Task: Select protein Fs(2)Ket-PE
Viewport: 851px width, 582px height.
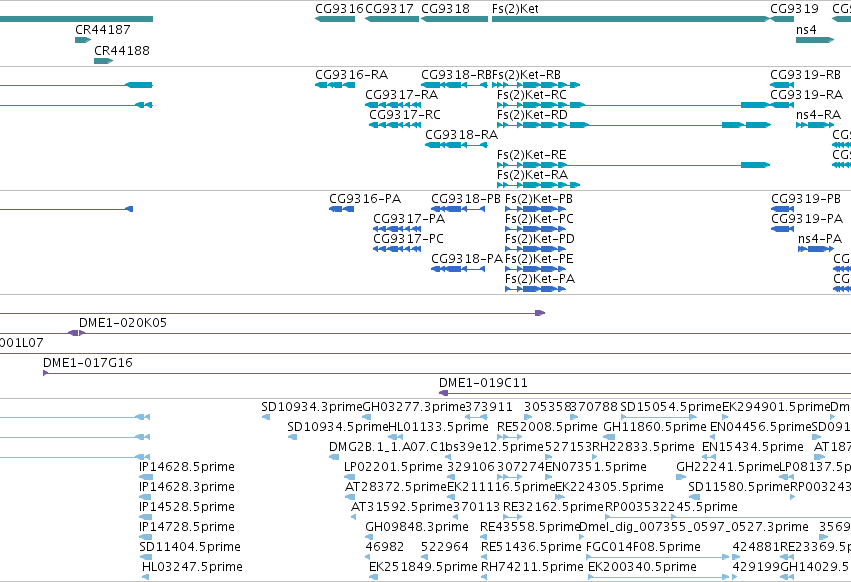Action: point(535,269)
